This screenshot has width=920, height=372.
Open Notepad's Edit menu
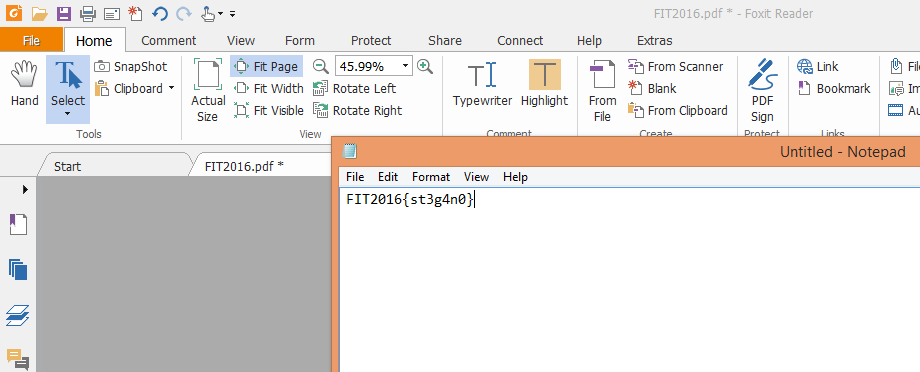[388, 177]
